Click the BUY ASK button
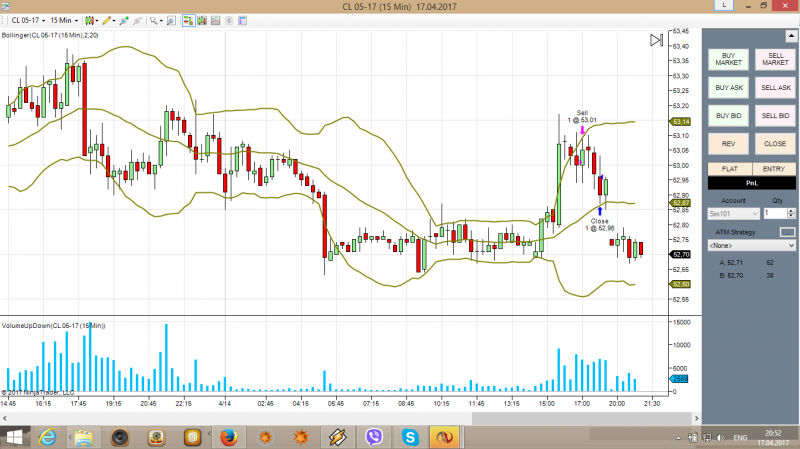Viewport: 800px width, 449px height. coord(728,88)
